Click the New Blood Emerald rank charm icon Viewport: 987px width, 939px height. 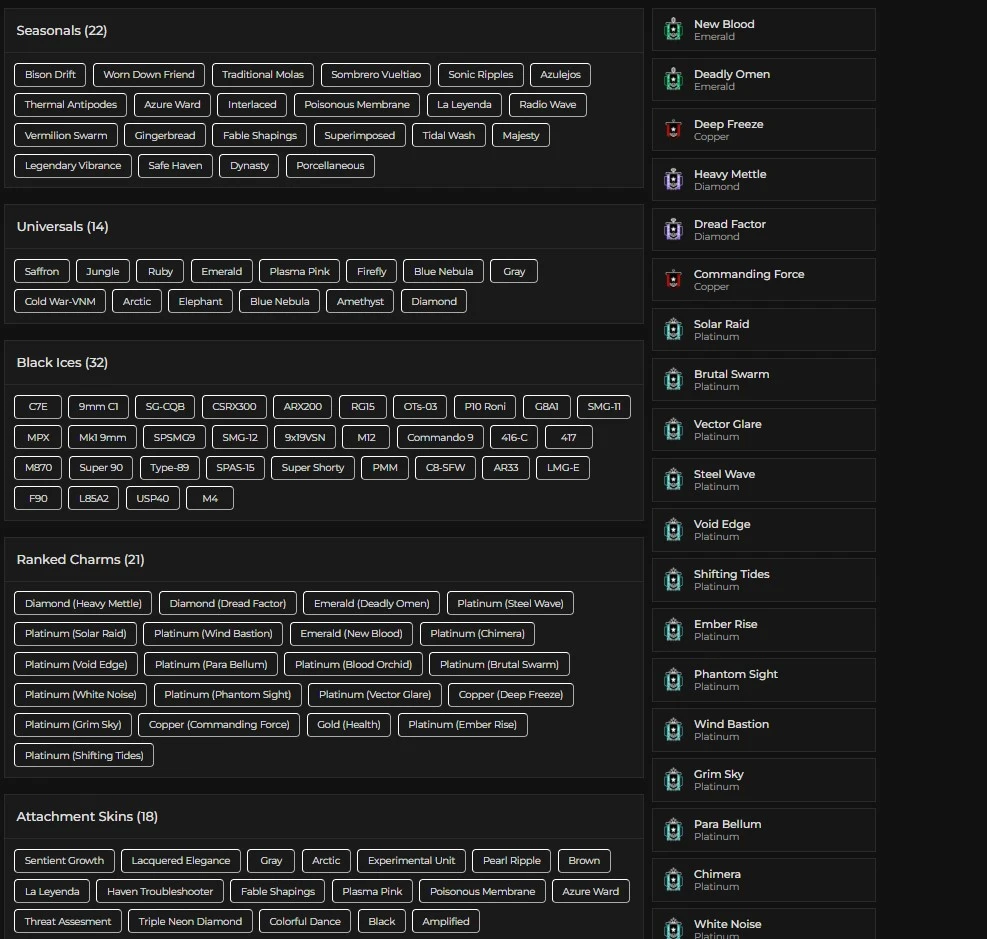pos(673,30)
